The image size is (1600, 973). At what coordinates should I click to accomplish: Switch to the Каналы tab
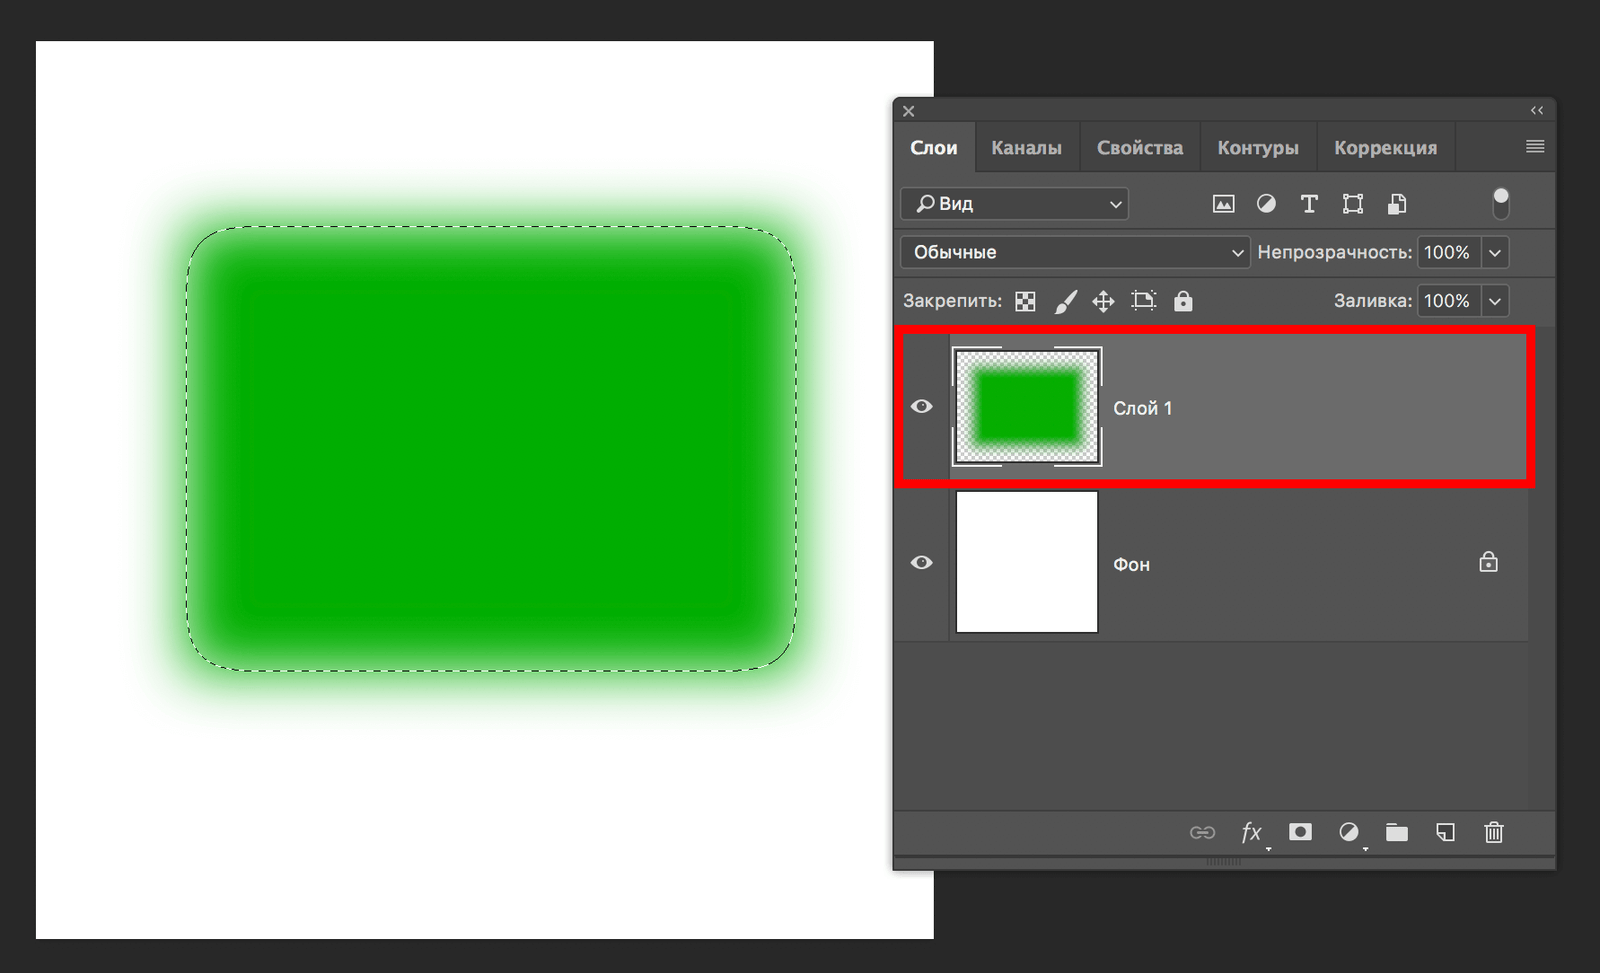[1026, 148]
